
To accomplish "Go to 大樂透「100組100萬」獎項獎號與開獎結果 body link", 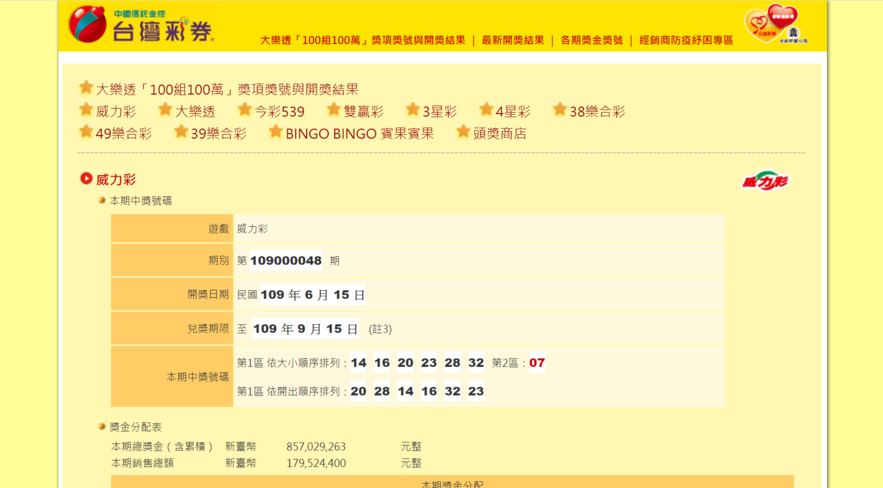I will [227, 89].
